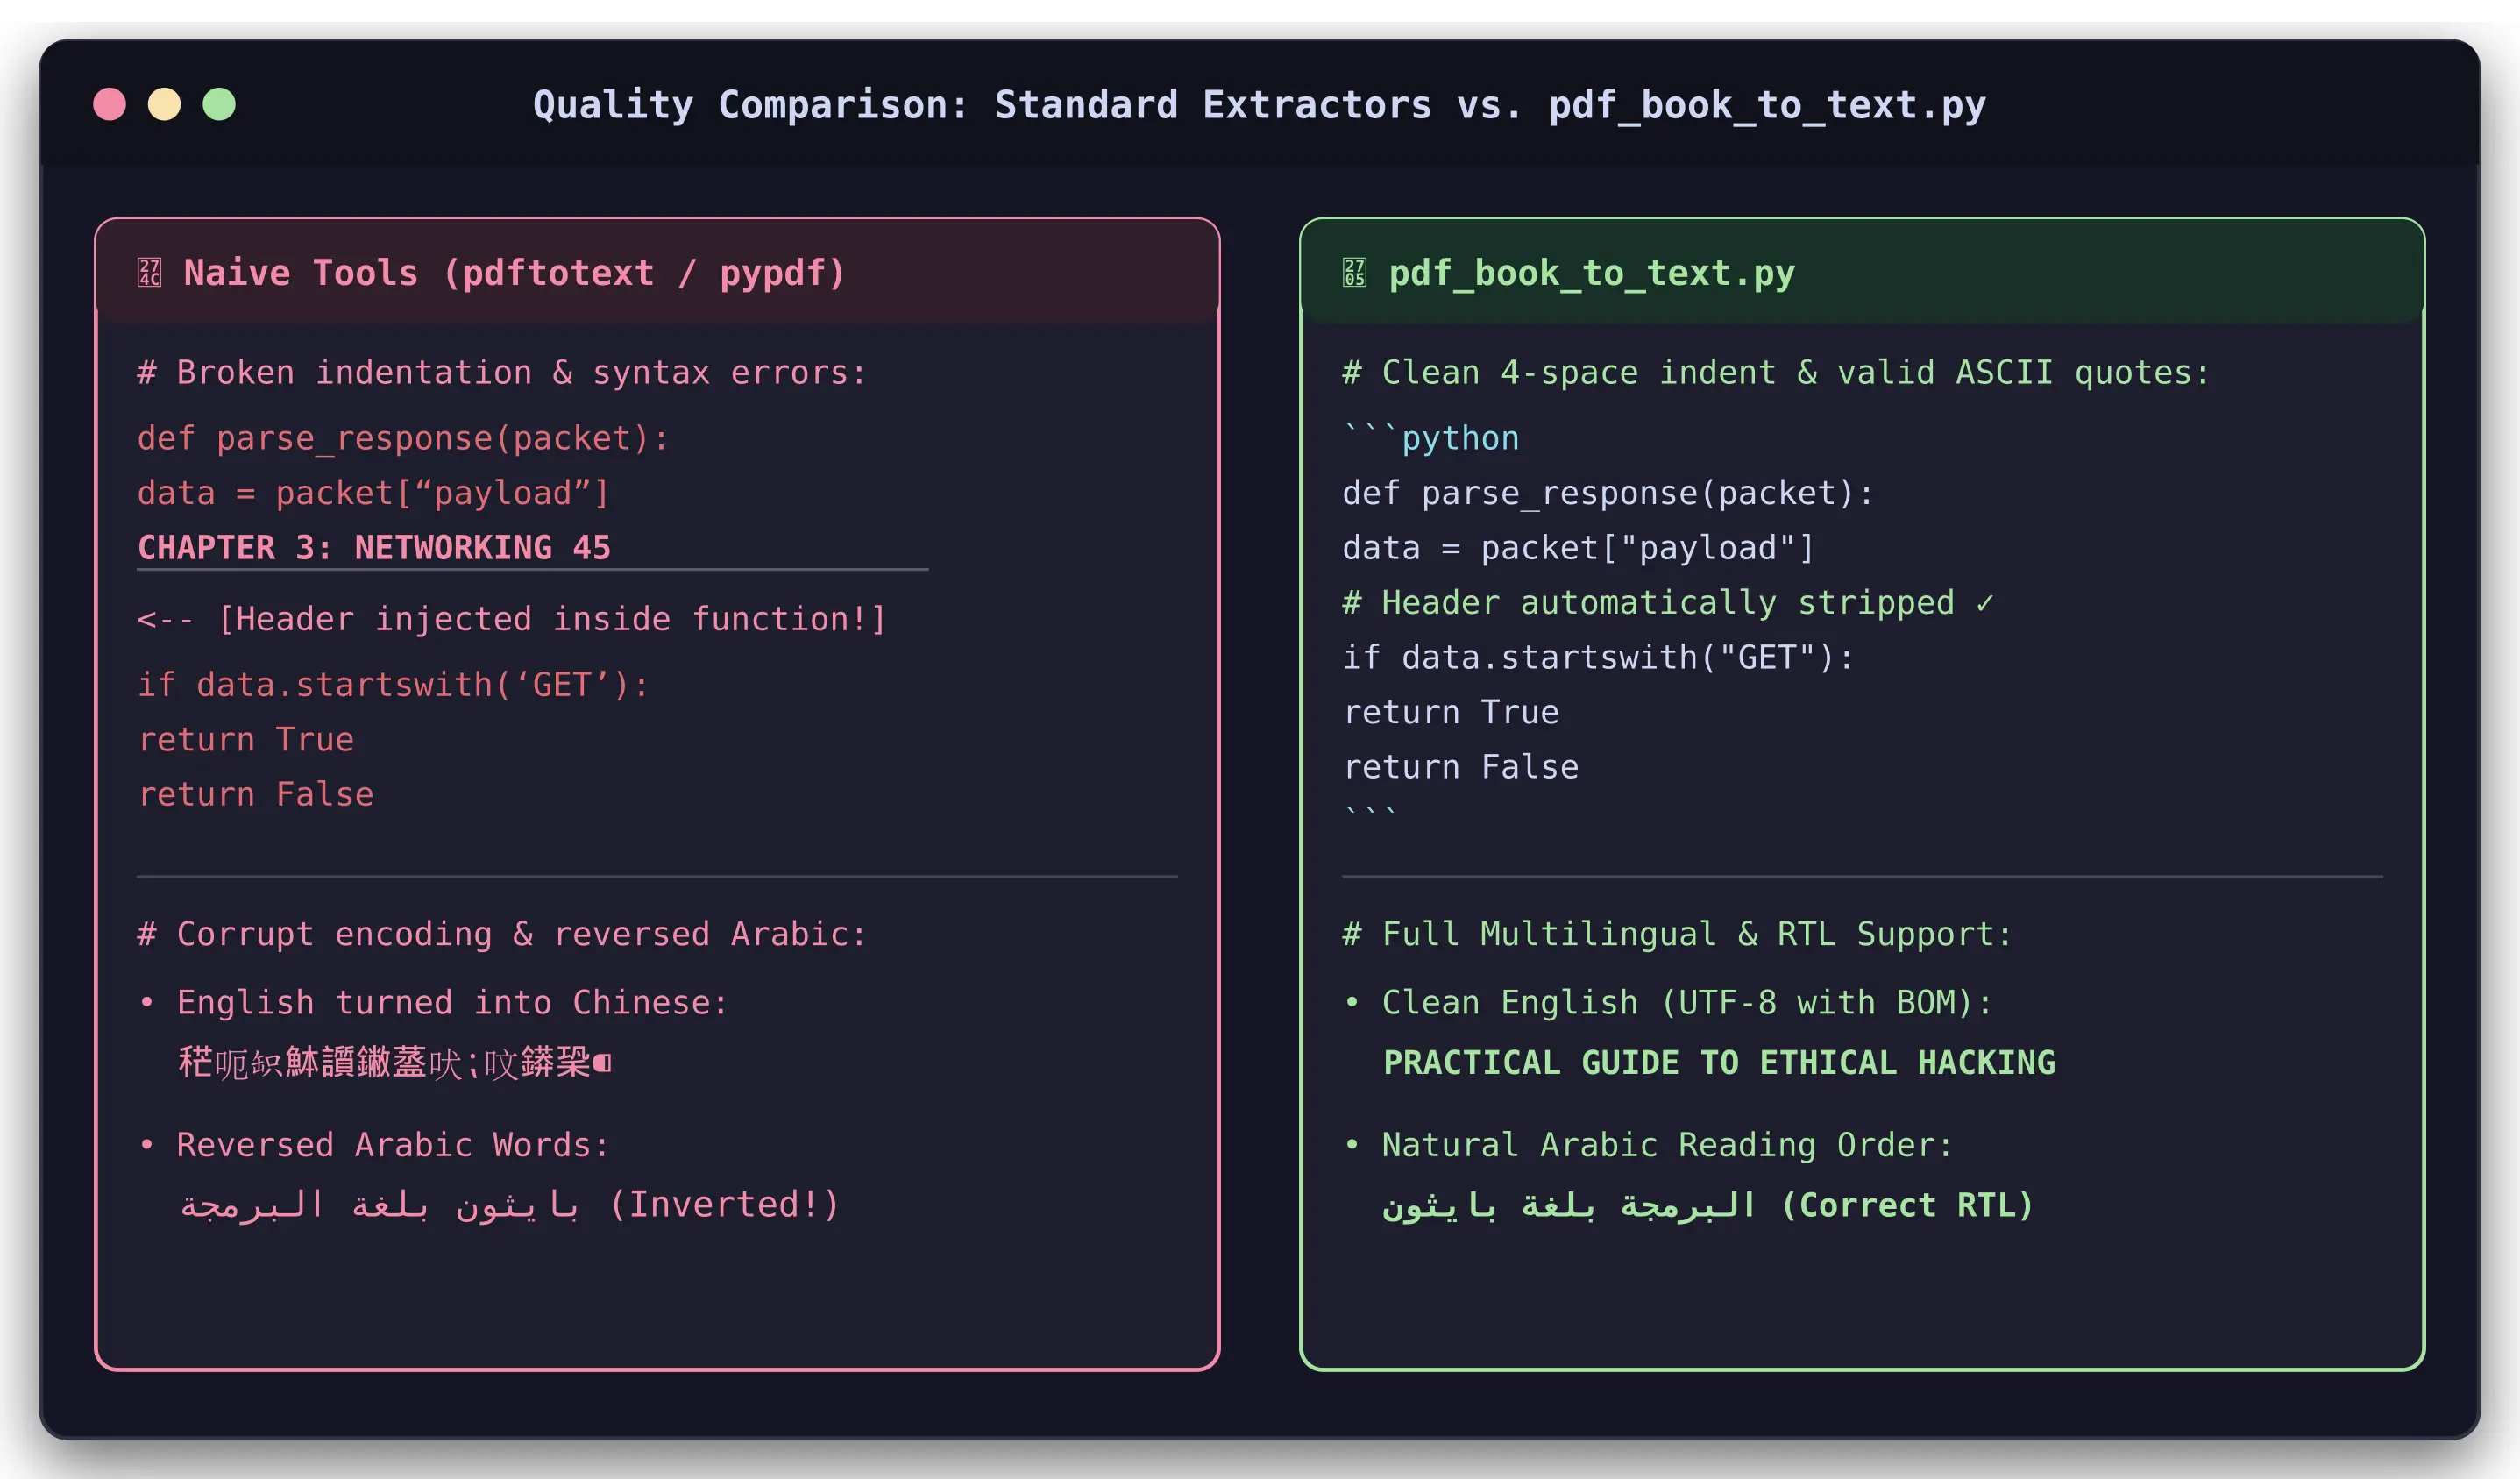Click '# Broken indentation & syntax errors:' comment
2520x1479 pixels.
click(502, 373)
